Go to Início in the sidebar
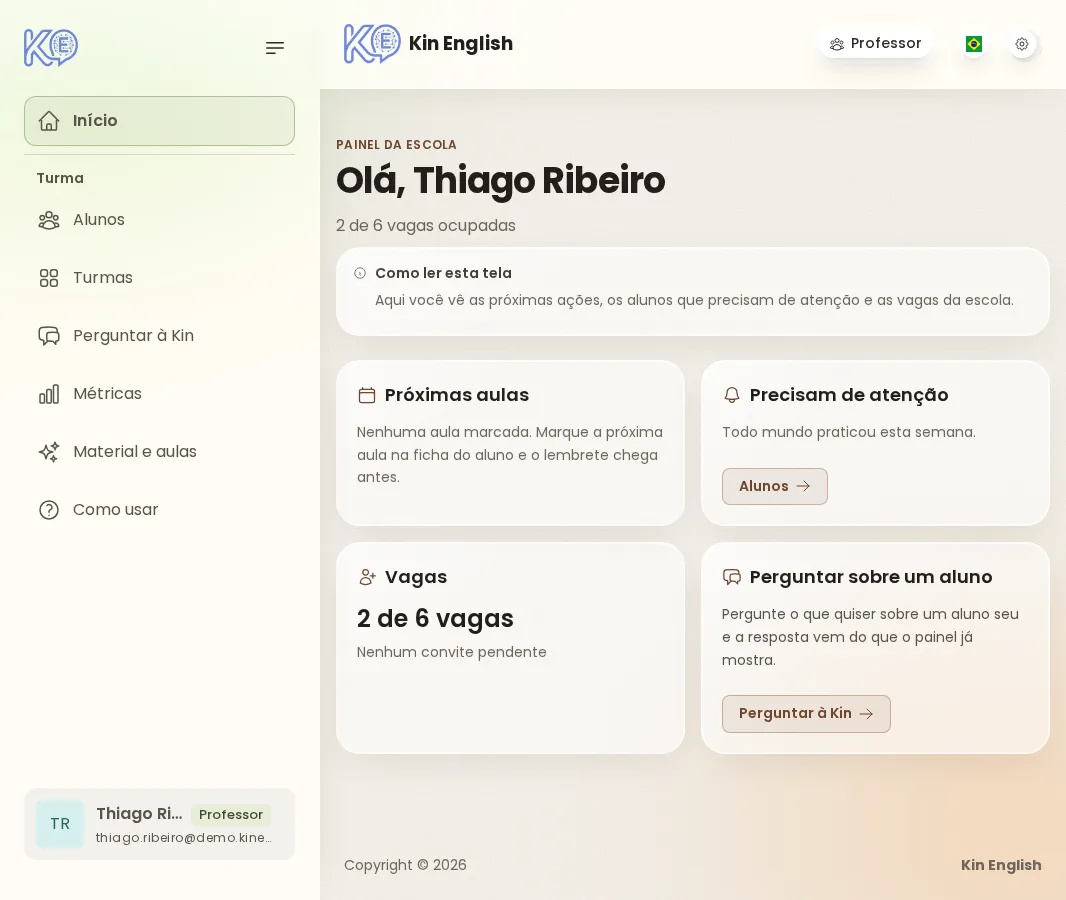The width and height of the screenshot is (1066, 900). coord(159,121)
